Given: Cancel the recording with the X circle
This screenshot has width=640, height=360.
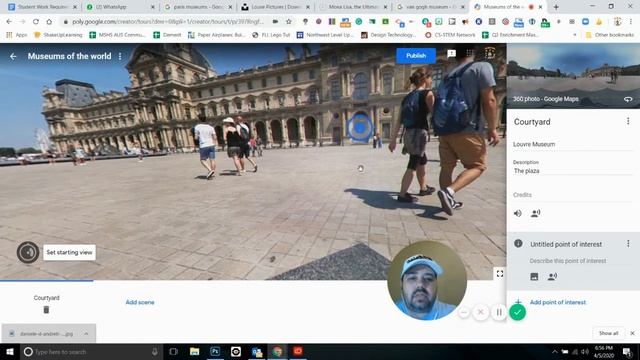Looking at the screenshot, I should 481,313.
